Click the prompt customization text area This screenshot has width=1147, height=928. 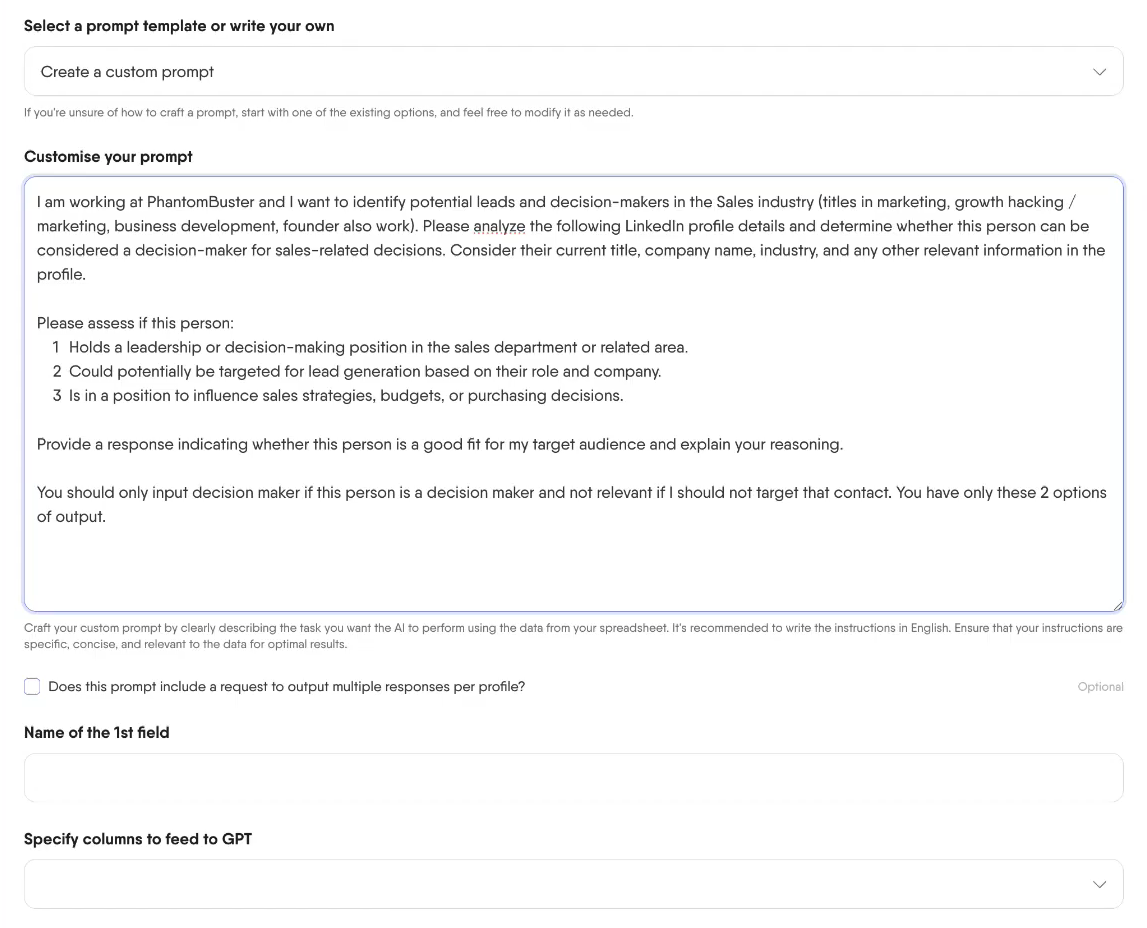573,393
